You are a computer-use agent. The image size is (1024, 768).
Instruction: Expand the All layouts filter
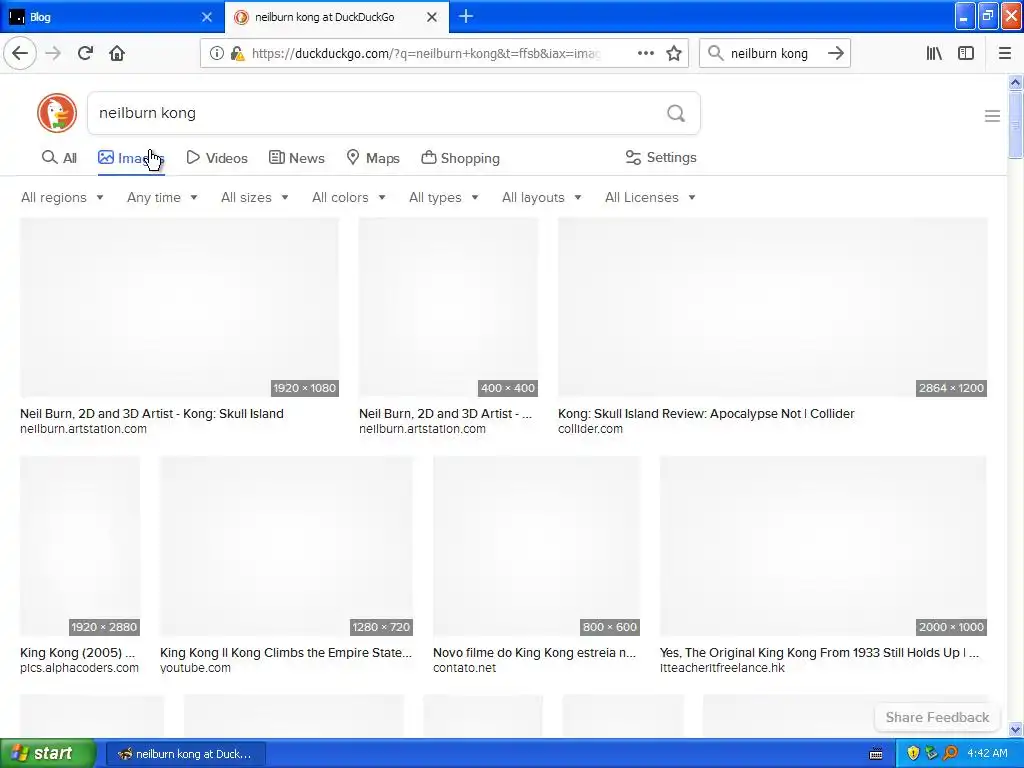pos(541,197)
